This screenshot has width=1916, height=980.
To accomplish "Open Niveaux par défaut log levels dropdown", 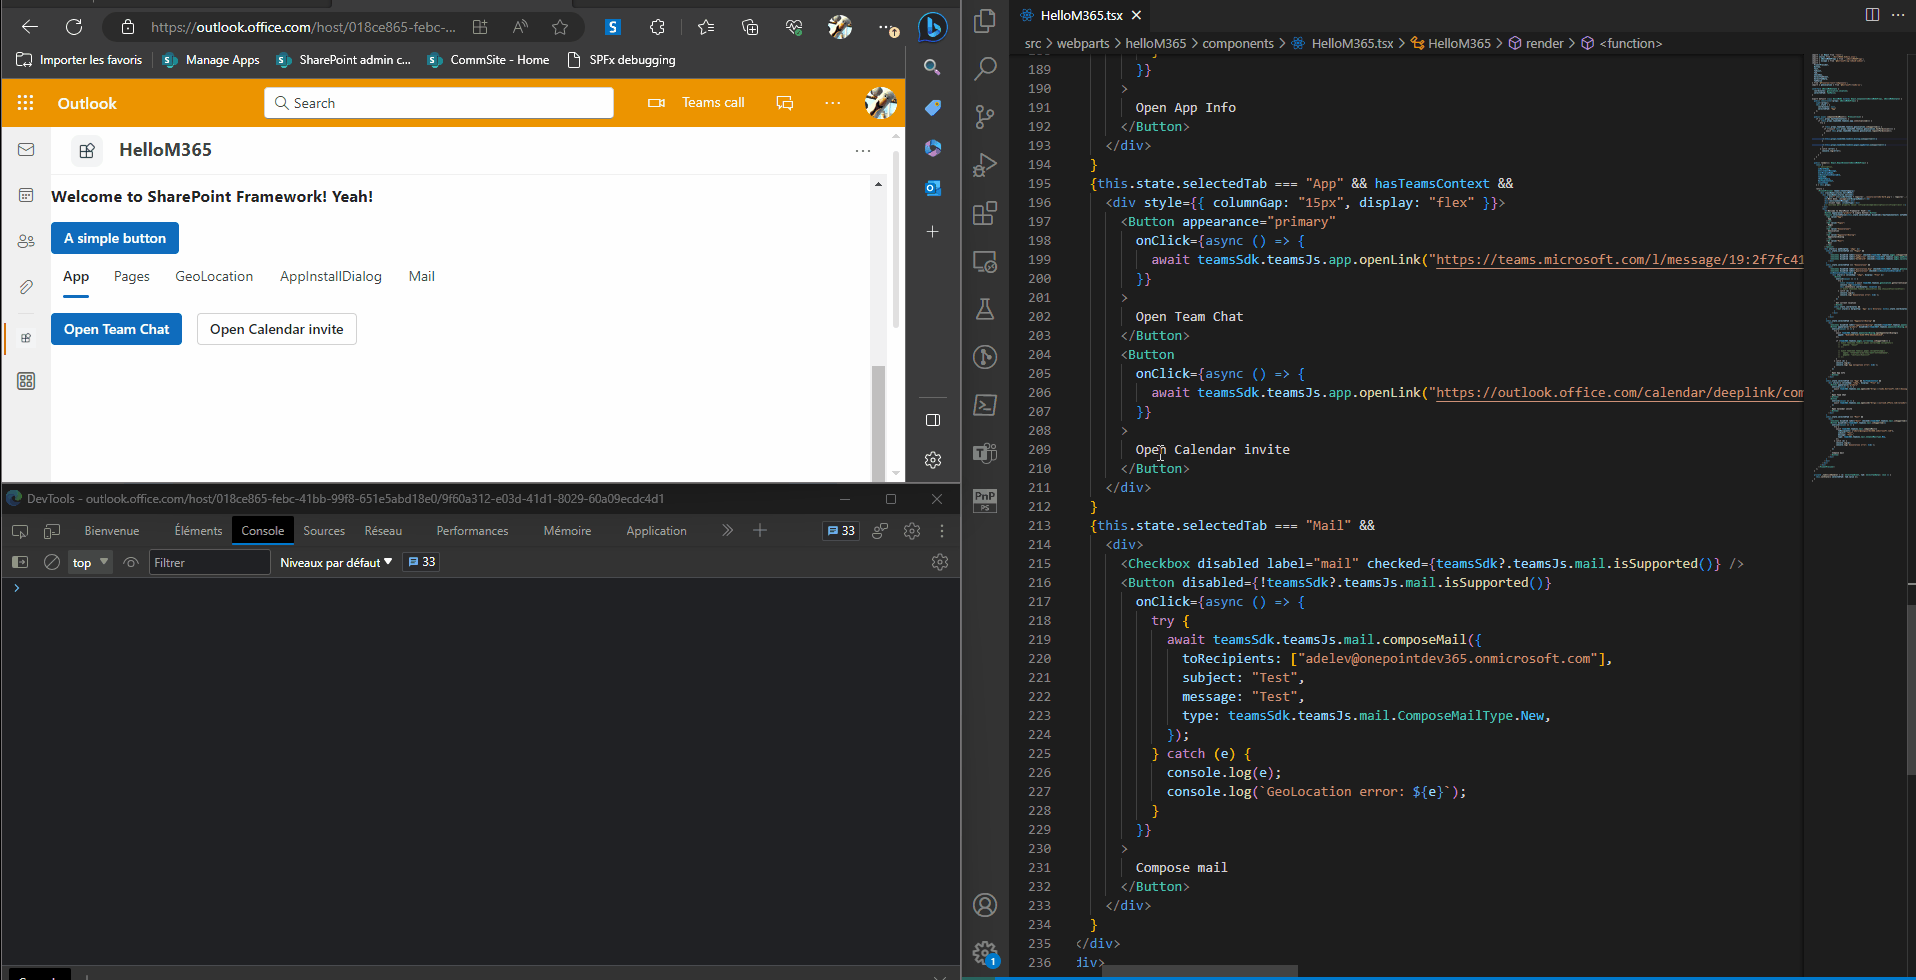I will tap(336, 563).
